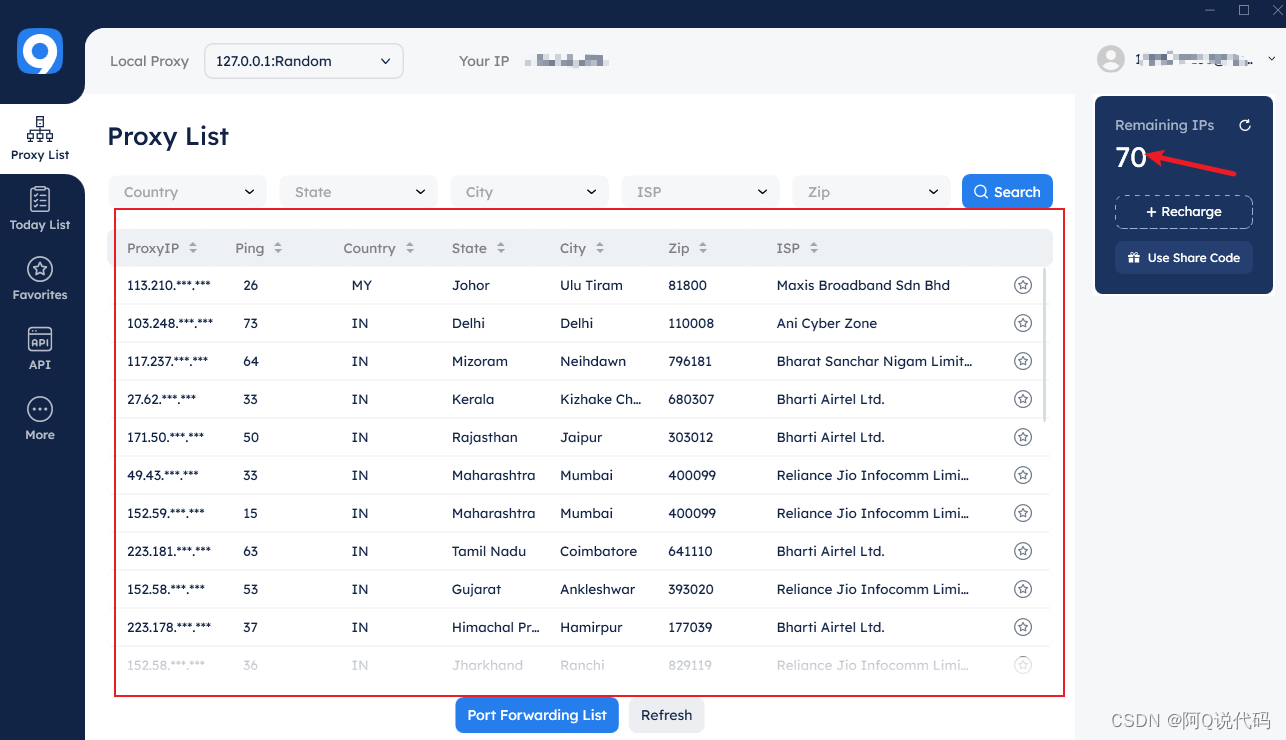Click the Recharge button
This screenshot has height=740, width=1286.
pyautogui.click(x=1184, y=212)
